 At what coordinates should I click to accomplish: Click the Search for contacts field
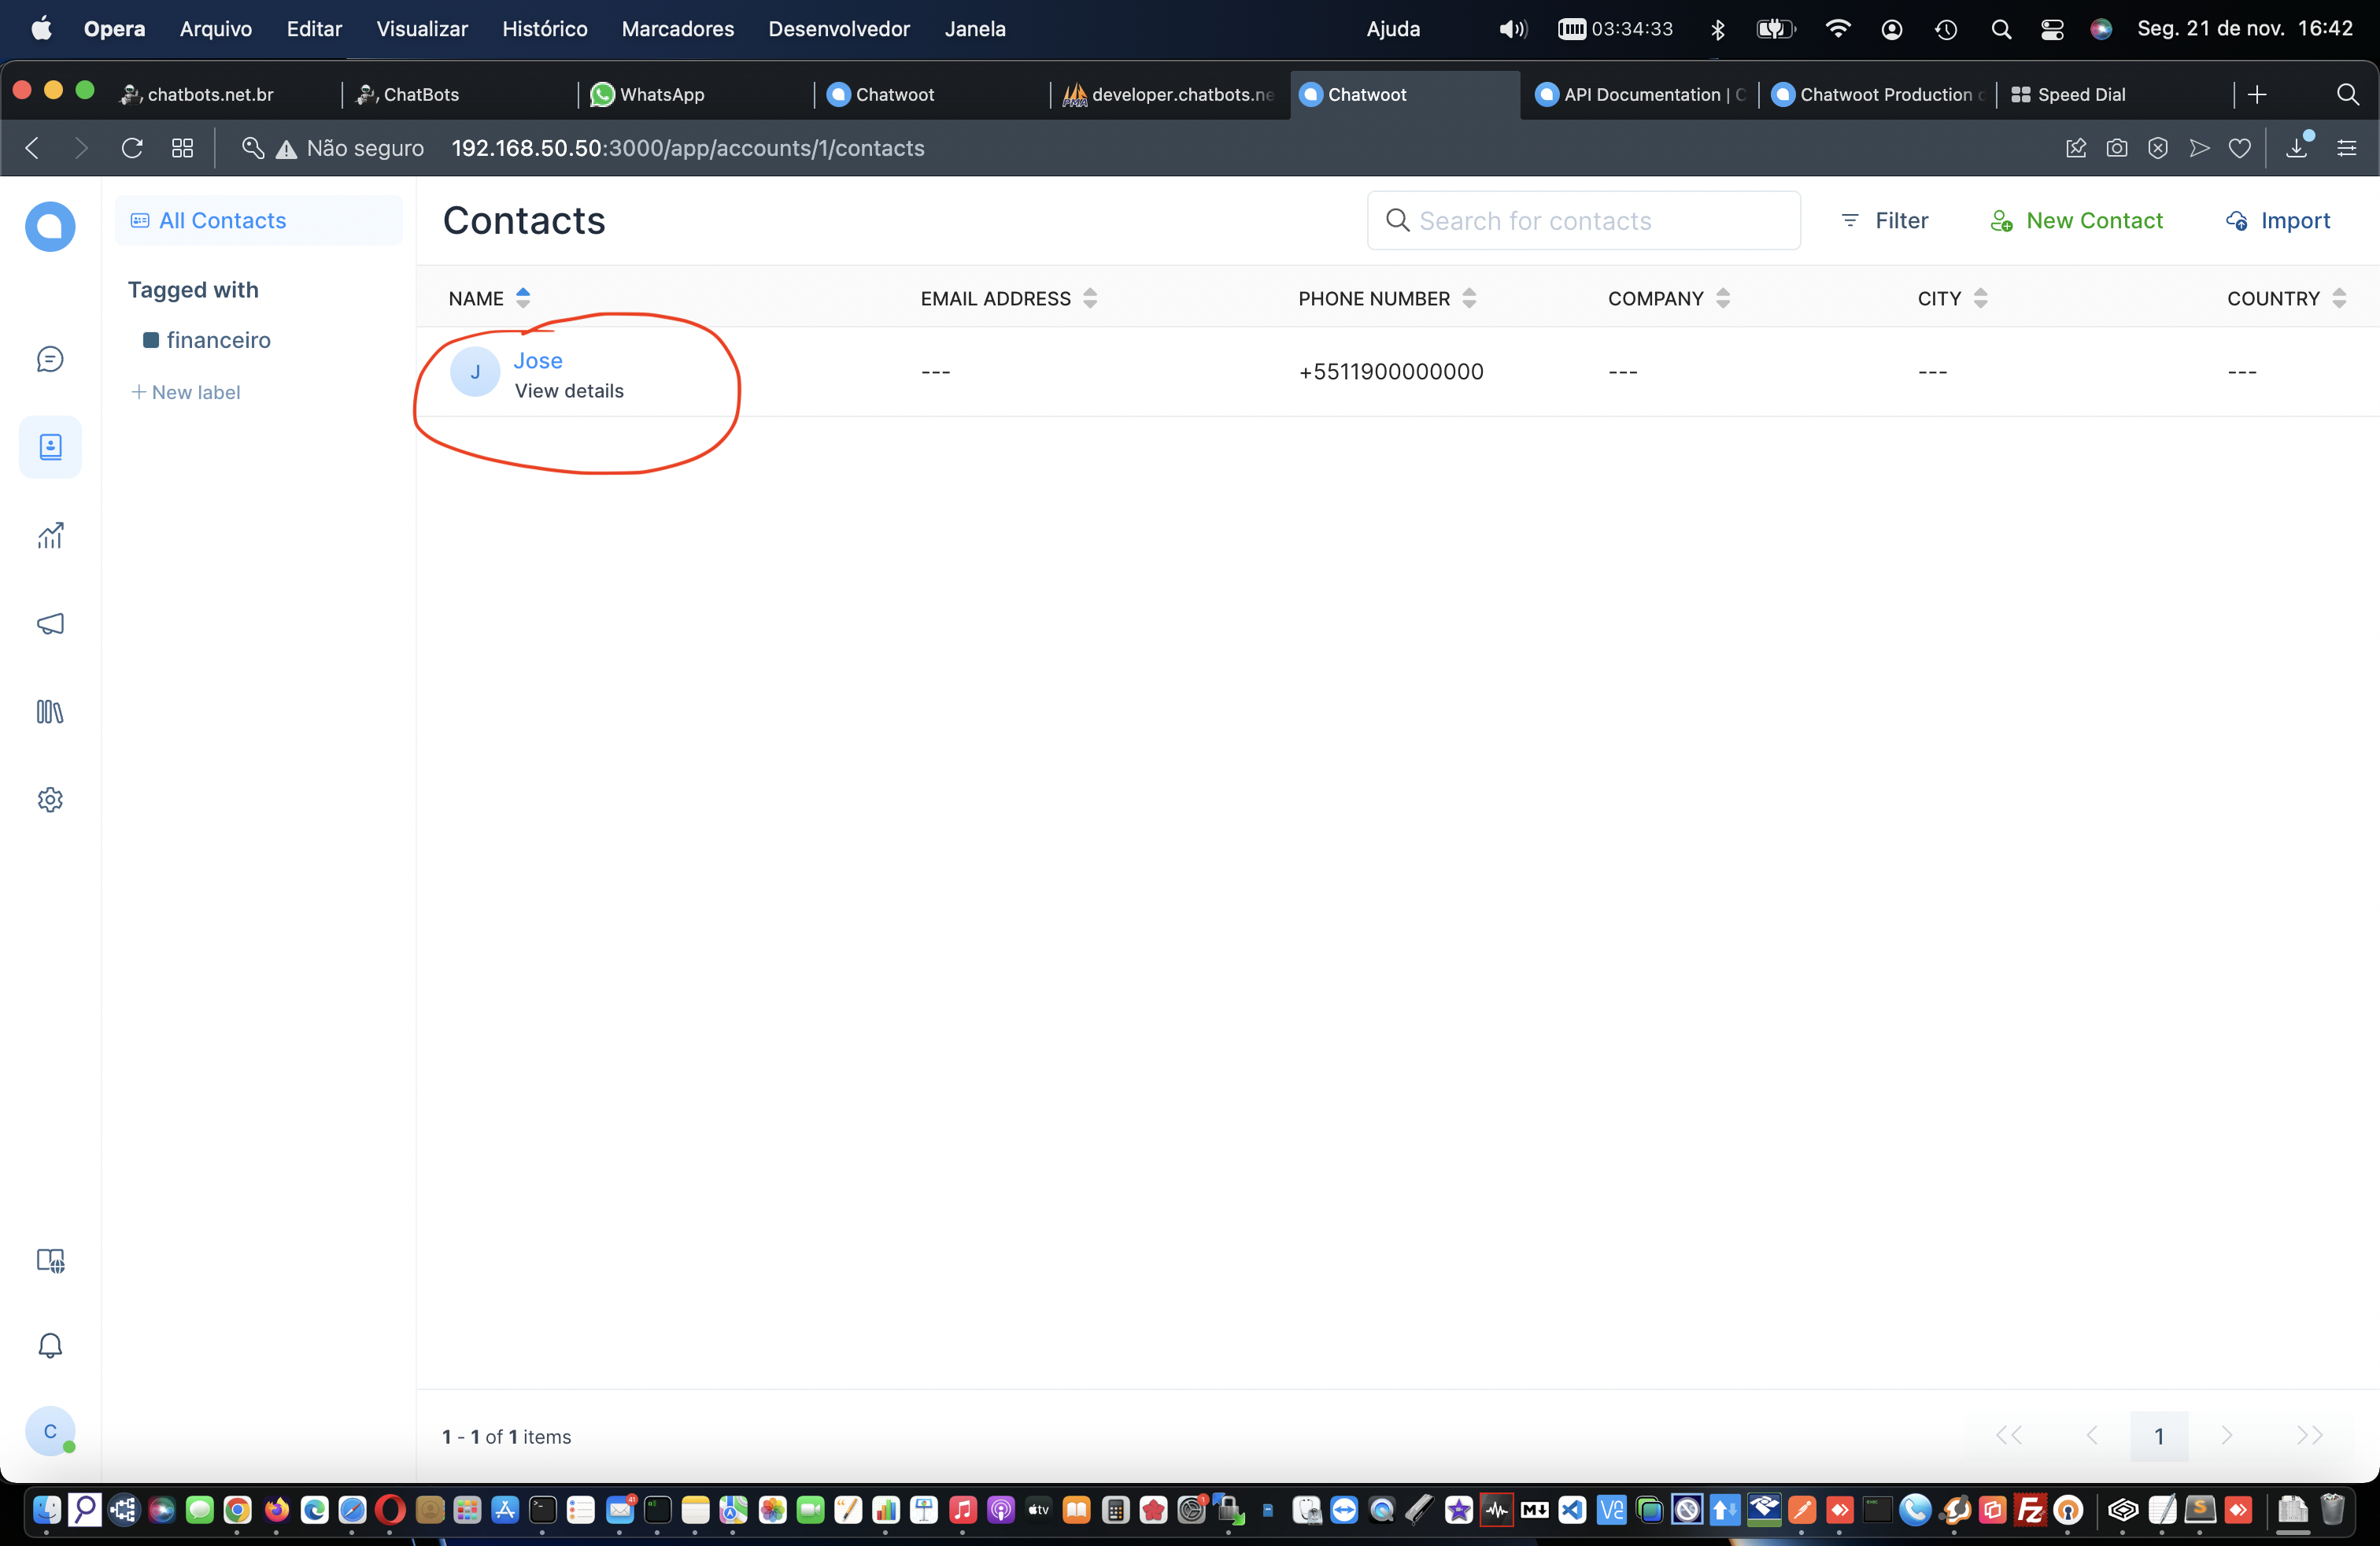pyautogui.click(x=1584, y=221)
